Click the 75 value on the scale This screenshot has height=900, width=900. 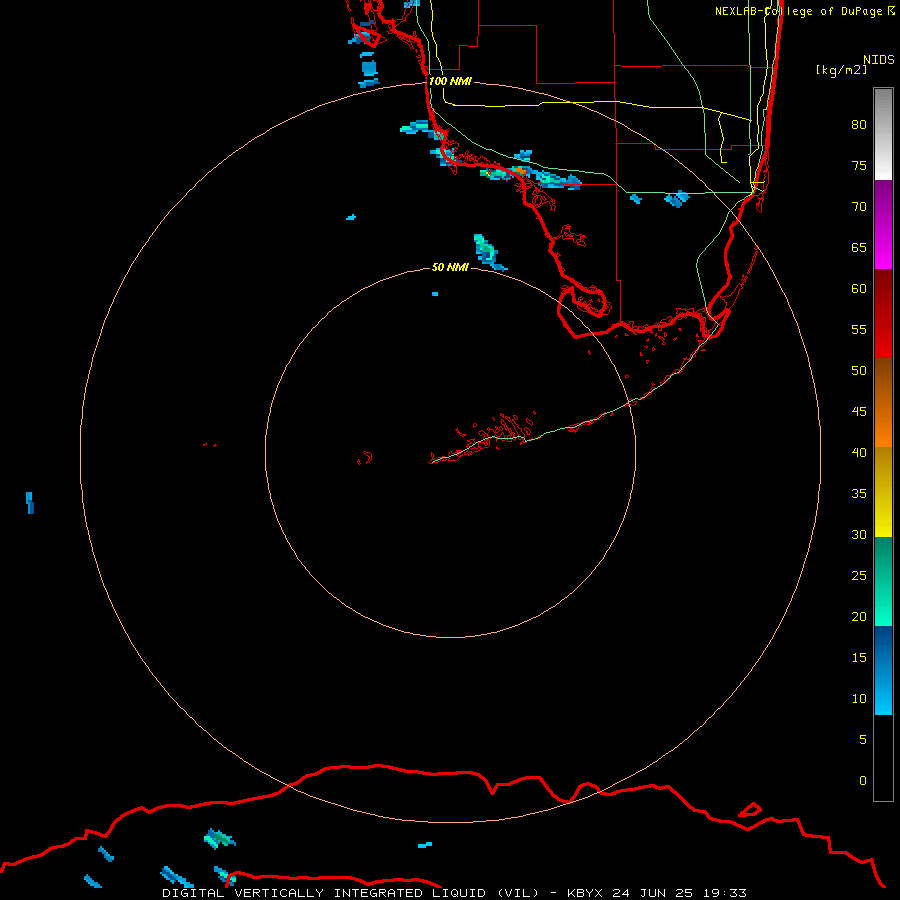tap(859, 165)
